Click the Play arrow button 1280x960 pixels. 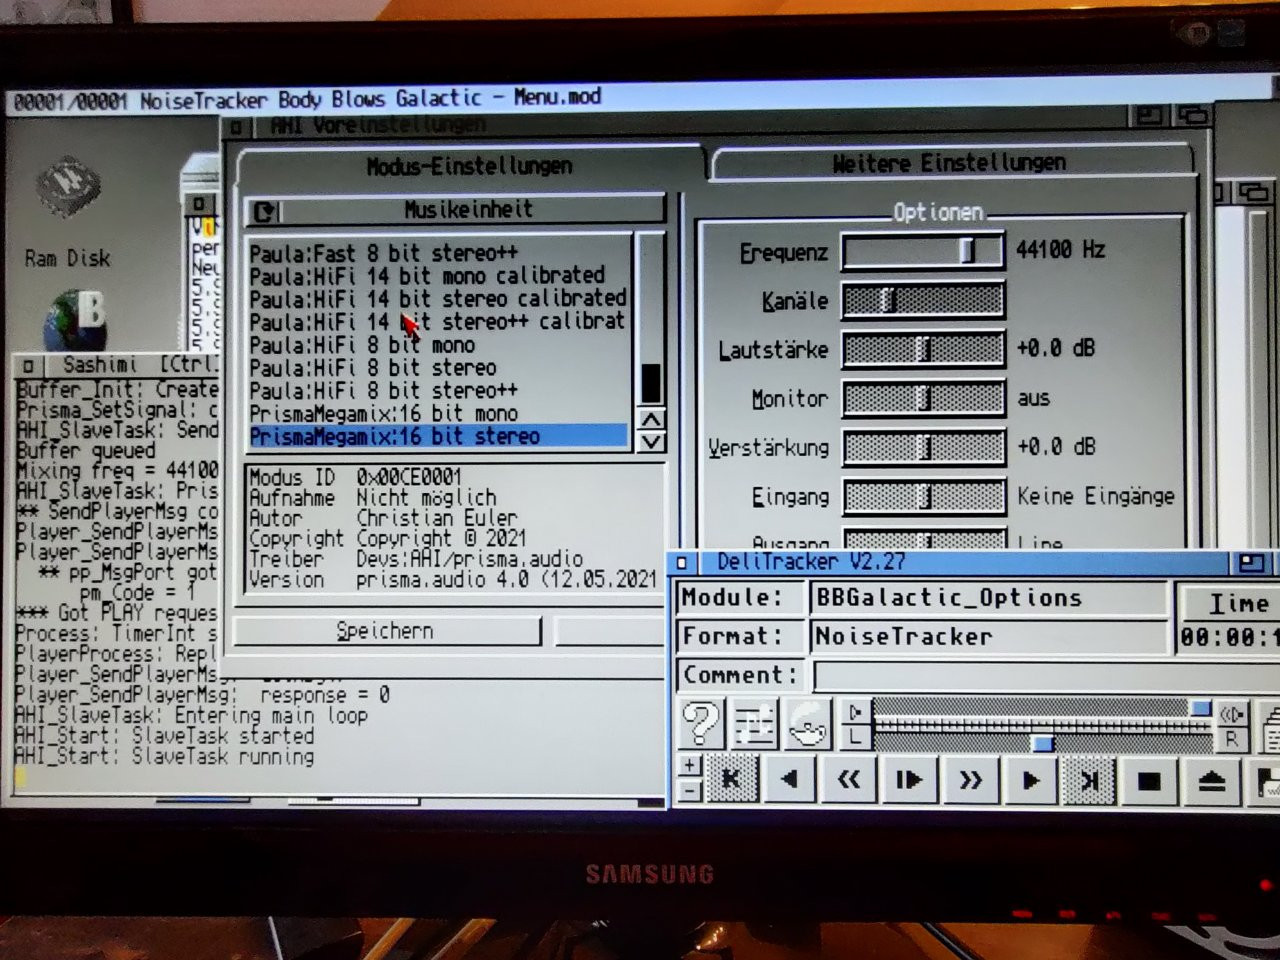pos(1030,781)
